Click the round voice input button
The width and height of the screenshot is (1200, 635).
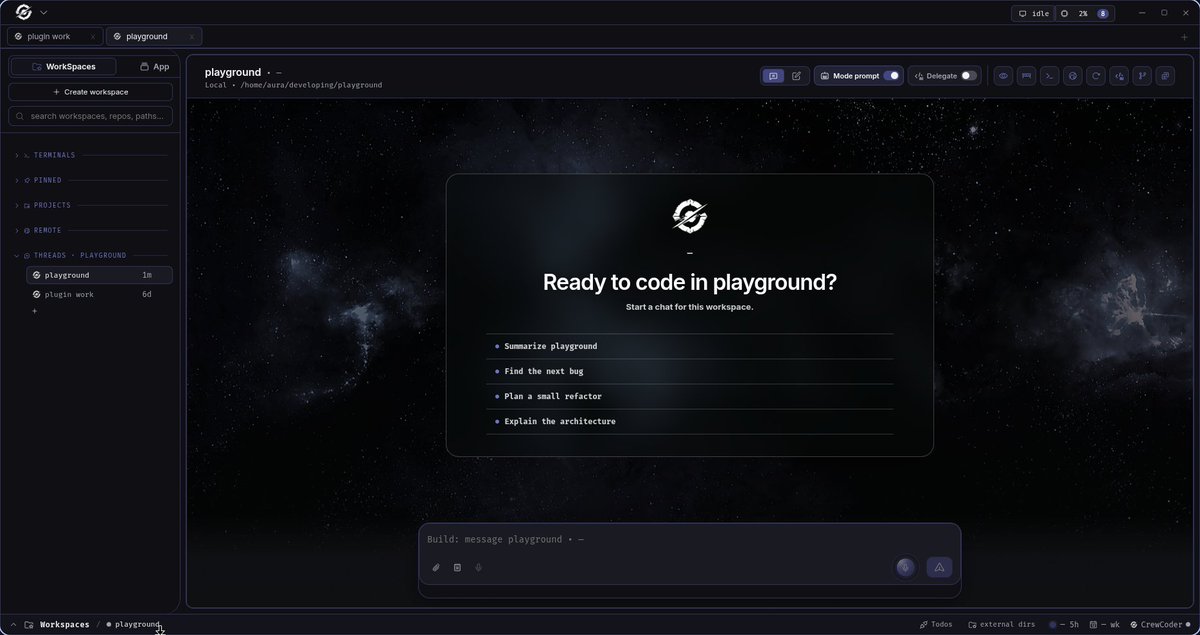[x=906, y=567]
